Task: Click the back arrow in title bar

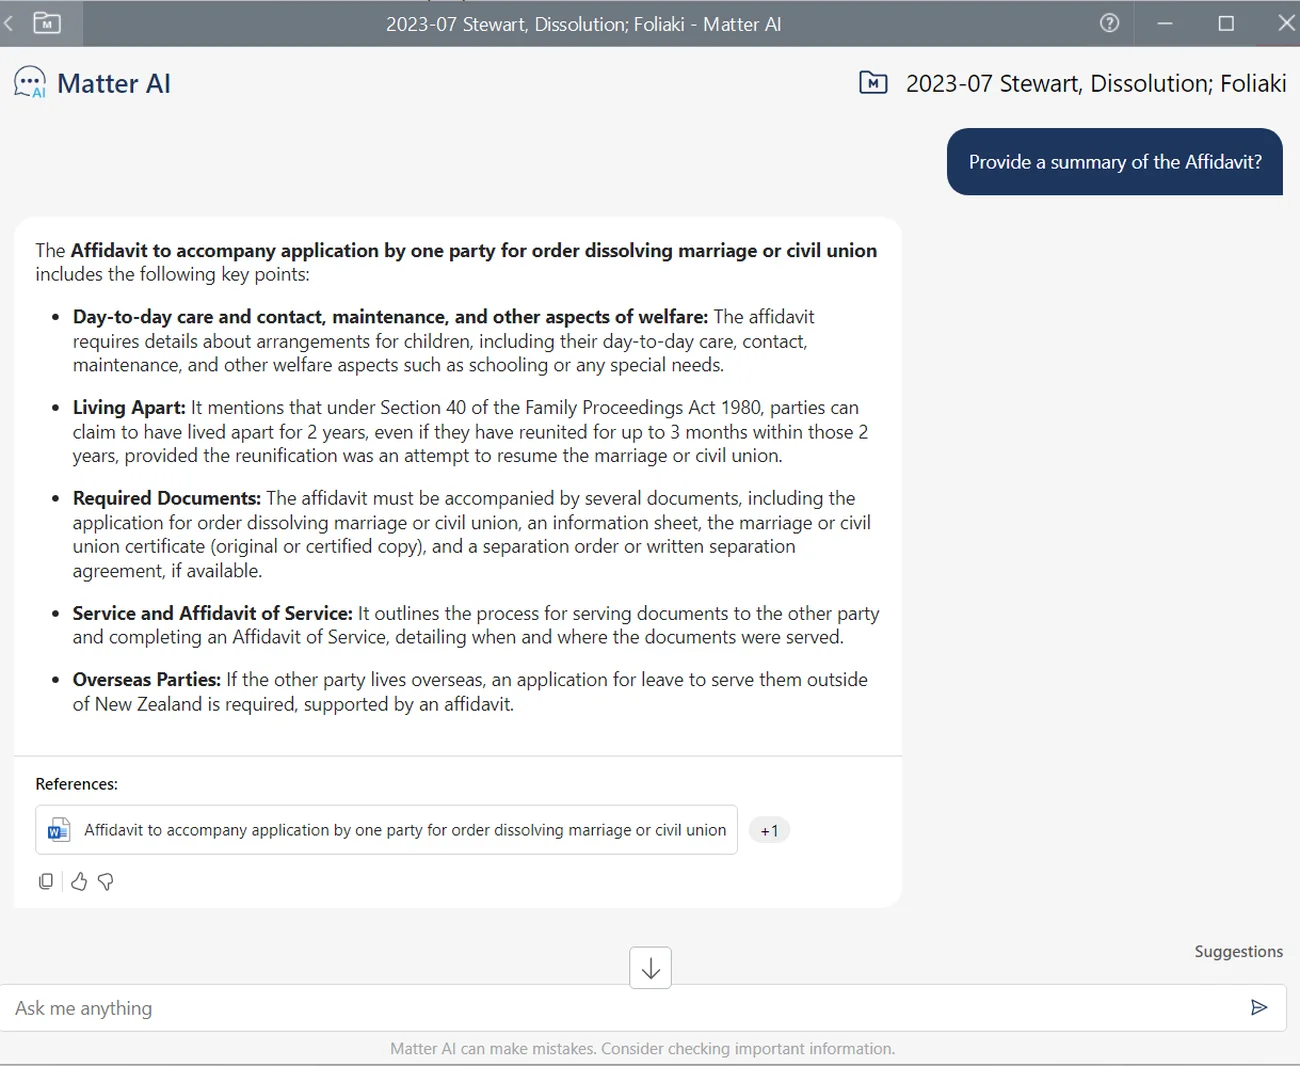Action: point(8,23)
